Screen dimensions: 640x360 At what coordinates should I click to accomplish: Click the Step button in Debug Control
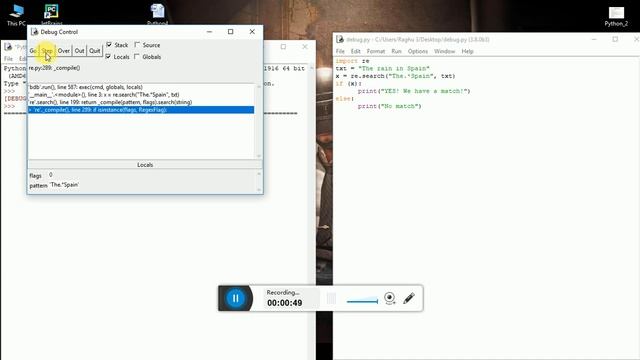[x=47, y=51]
